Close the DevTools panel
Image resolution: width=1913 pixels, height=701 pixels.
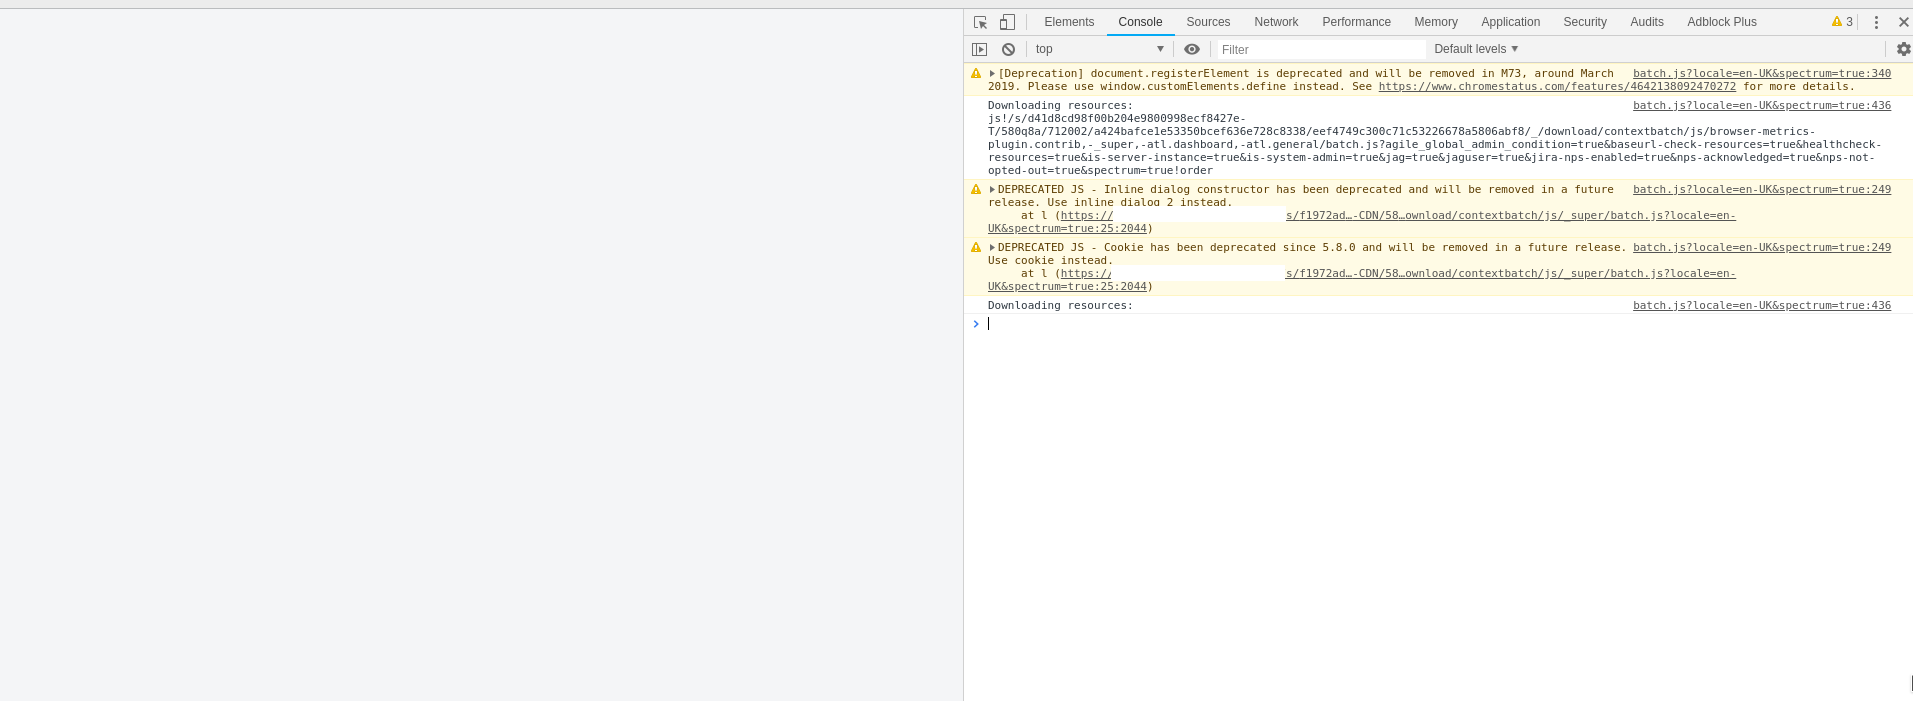click(x=1903, y=22)
